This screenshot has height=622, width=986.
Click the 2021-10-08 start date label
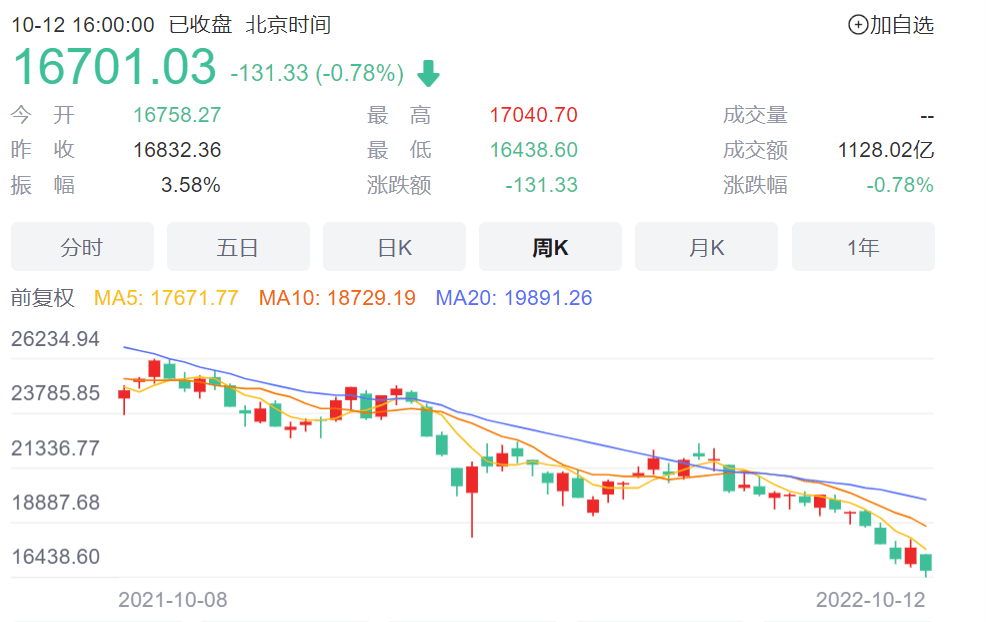pos(173,599)
